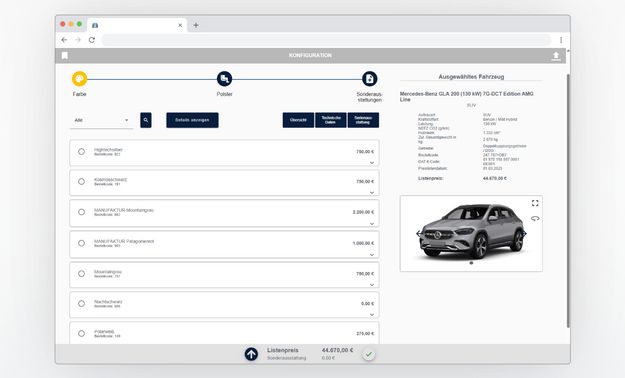625x378 pixels.
Task: Click the bookmark icon in header
Action: pyautogui.click(x=65, y=55)
